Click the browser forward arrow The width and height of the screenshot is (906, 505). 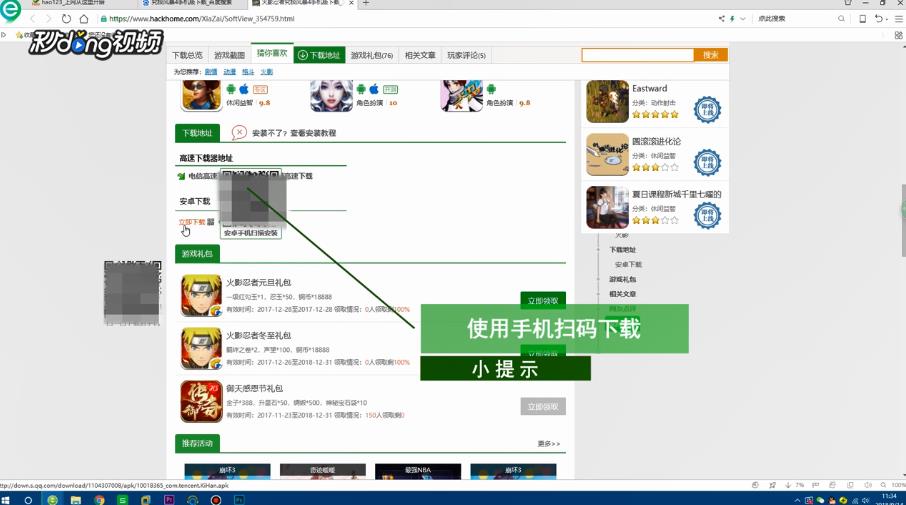pyautogui.click(x=49, y=18)
